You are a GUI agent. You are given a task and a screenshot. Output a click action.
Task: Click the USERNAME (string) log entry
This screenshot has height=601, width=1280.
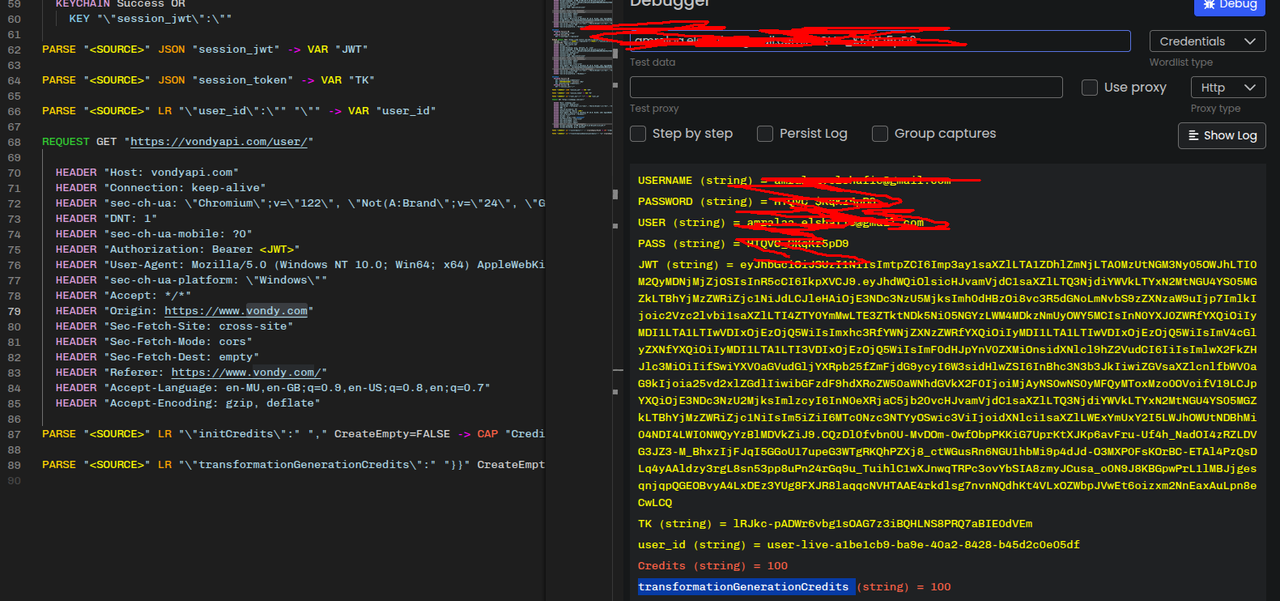click(794, 181)
